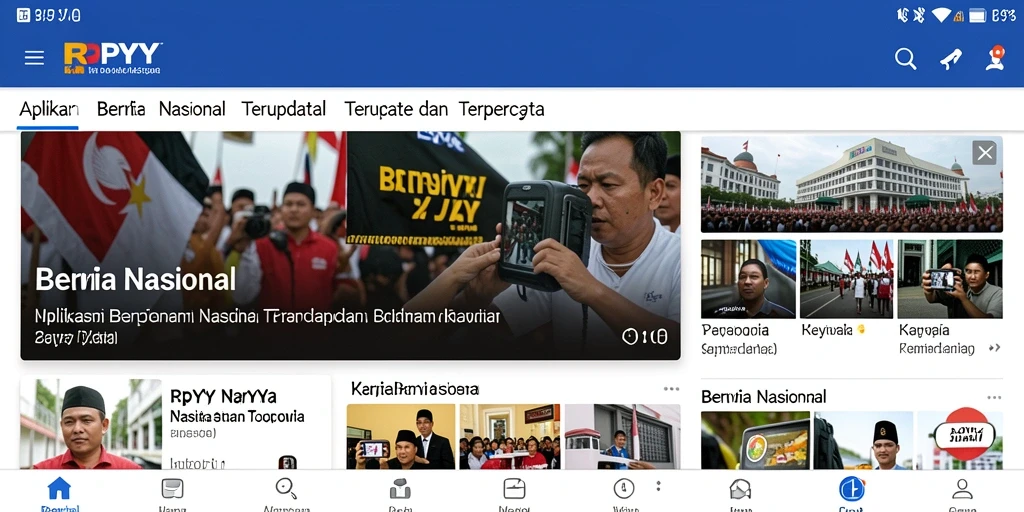Expand thumbnail row with the double chevron
This screenshot has height=512, width=1024.
click(x=994, y=348)
